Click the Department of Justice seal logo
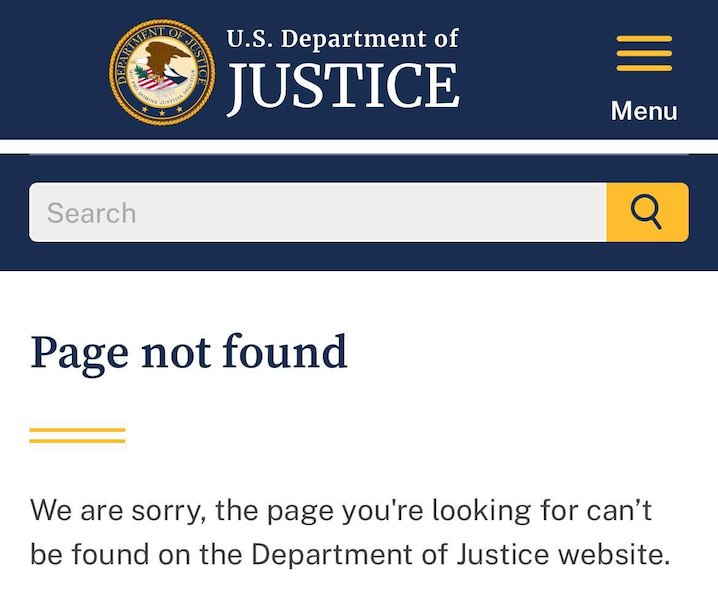 coord(161,71)
